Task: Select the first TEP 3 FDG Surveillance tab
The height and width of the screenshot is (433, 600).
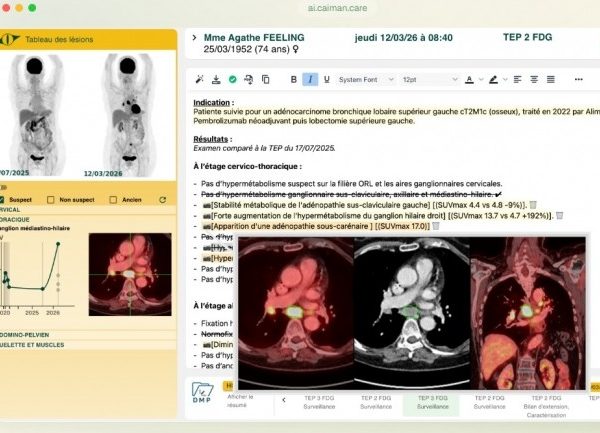Action: click(x=319, y=402)
